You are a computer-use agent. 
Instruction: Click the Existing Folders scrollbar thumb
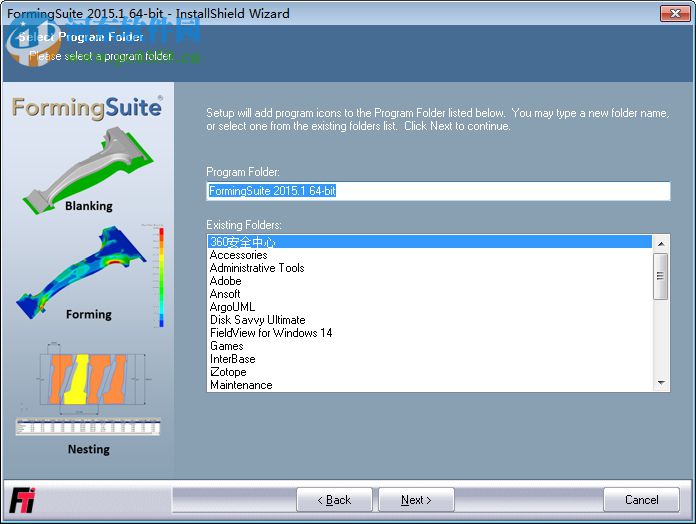661,276
